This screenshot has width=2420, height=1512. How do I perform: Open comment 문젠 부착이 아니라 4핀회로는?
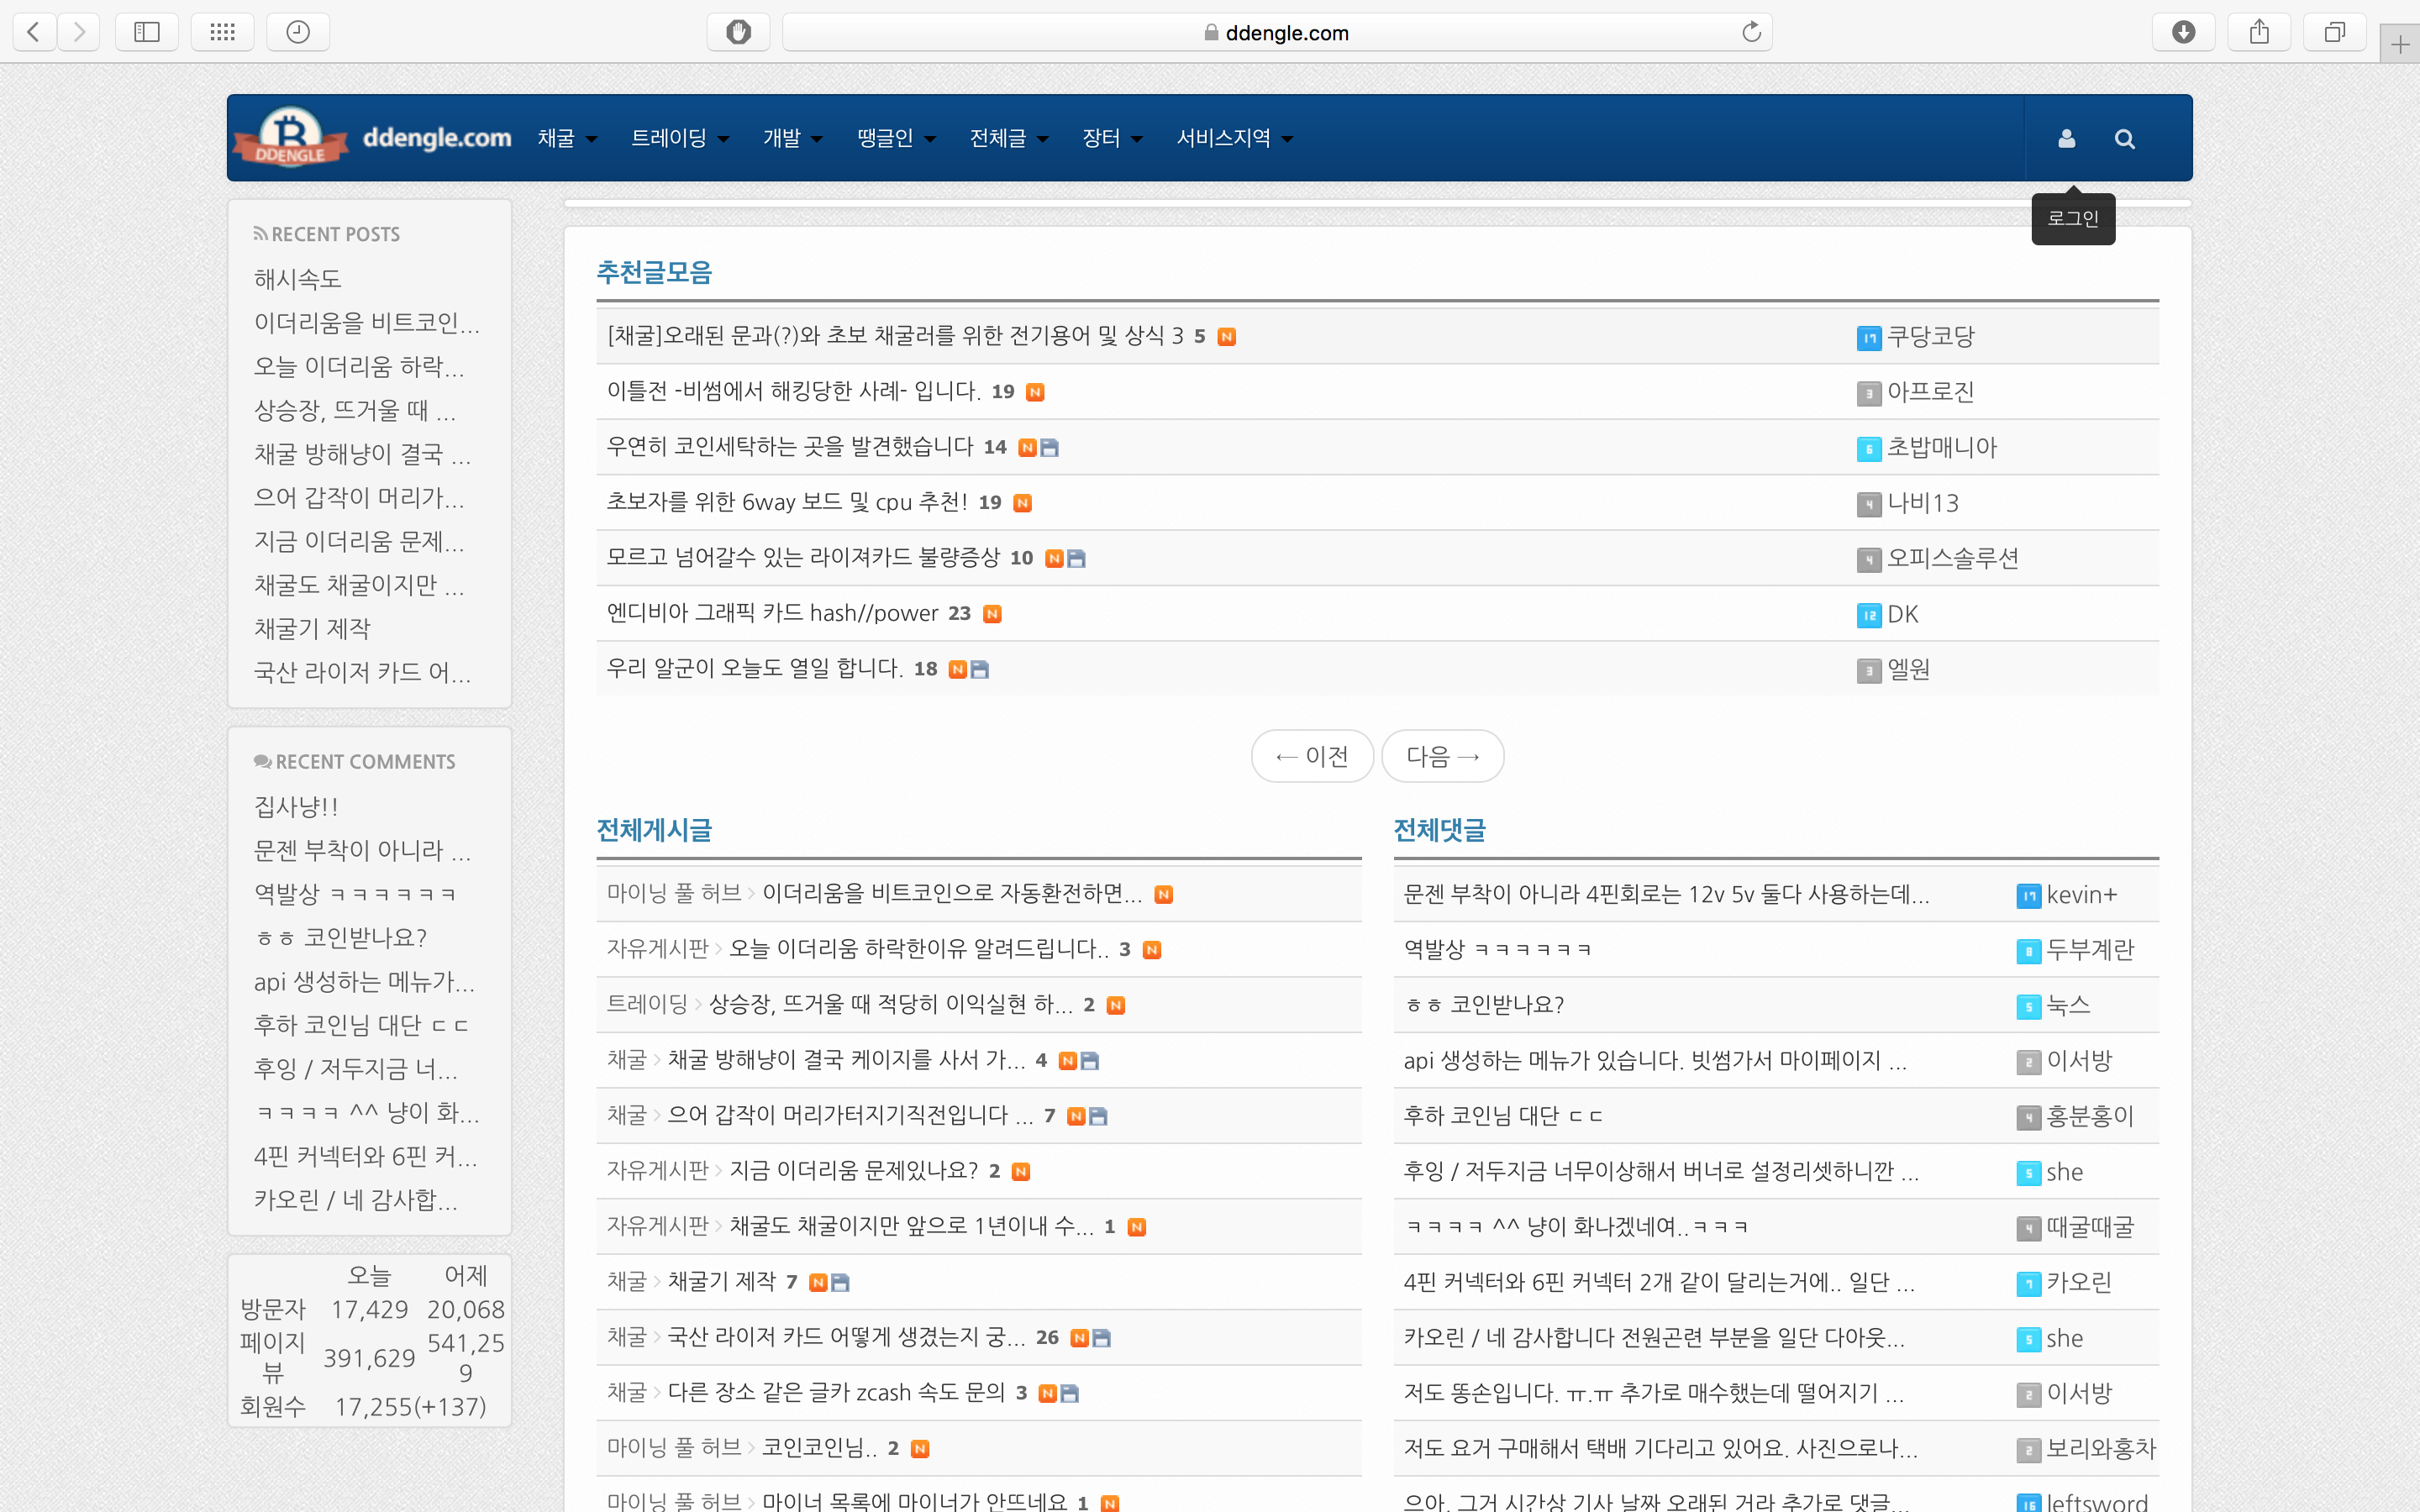(1666, 894)
